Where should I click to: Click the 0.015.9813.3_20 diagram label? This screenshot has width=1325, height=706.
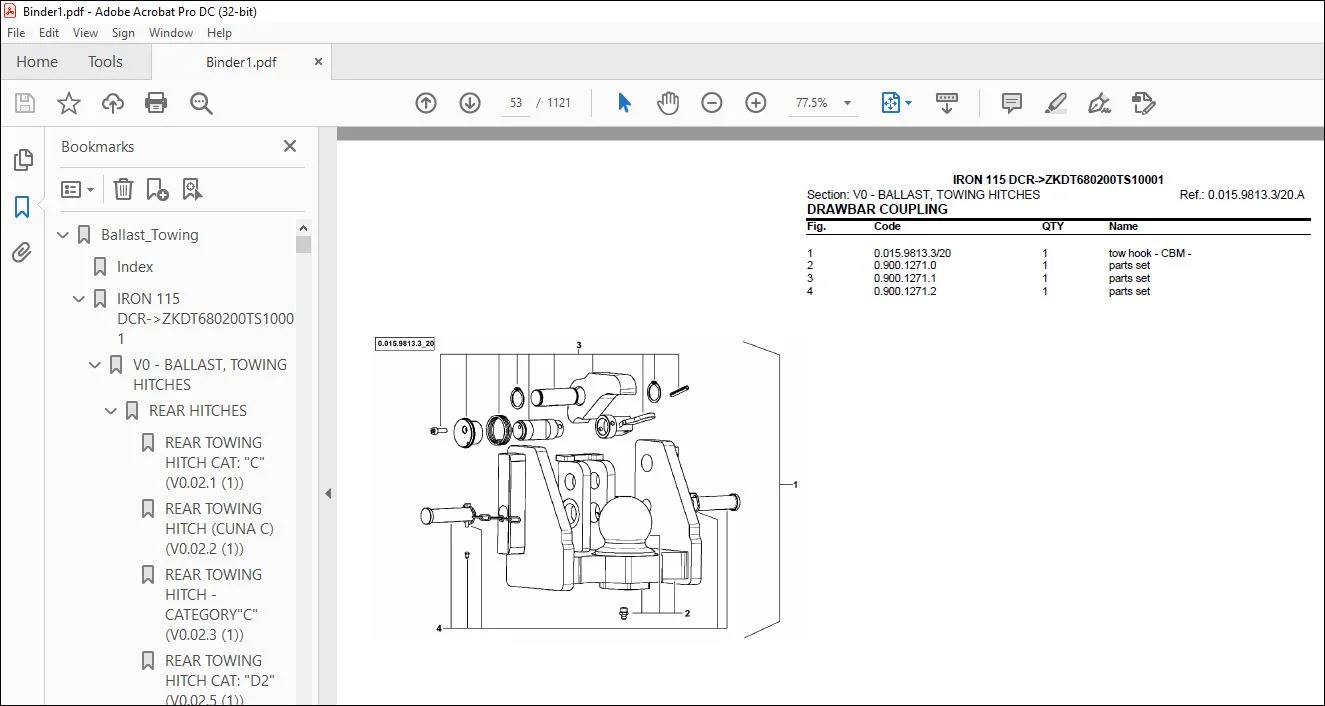click(x=405, y=344)
